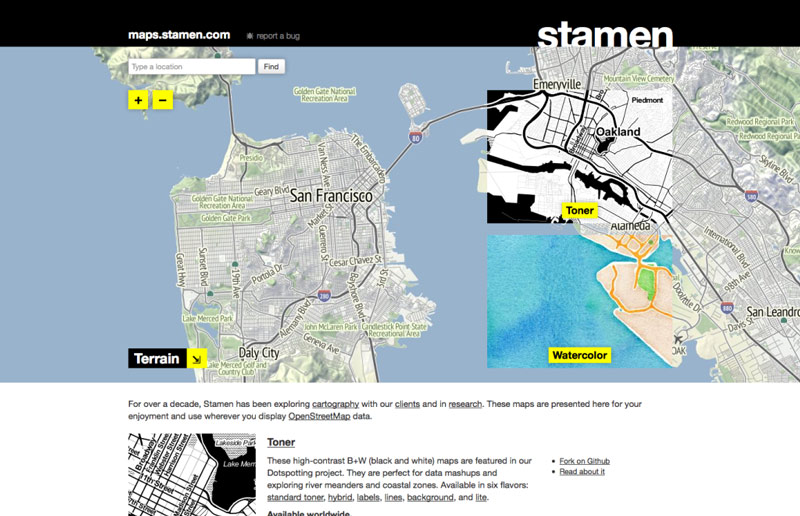The height and width of the screenshot is (516, 800).
Task: Click the San Francisco map label
Action: (331, 196)
